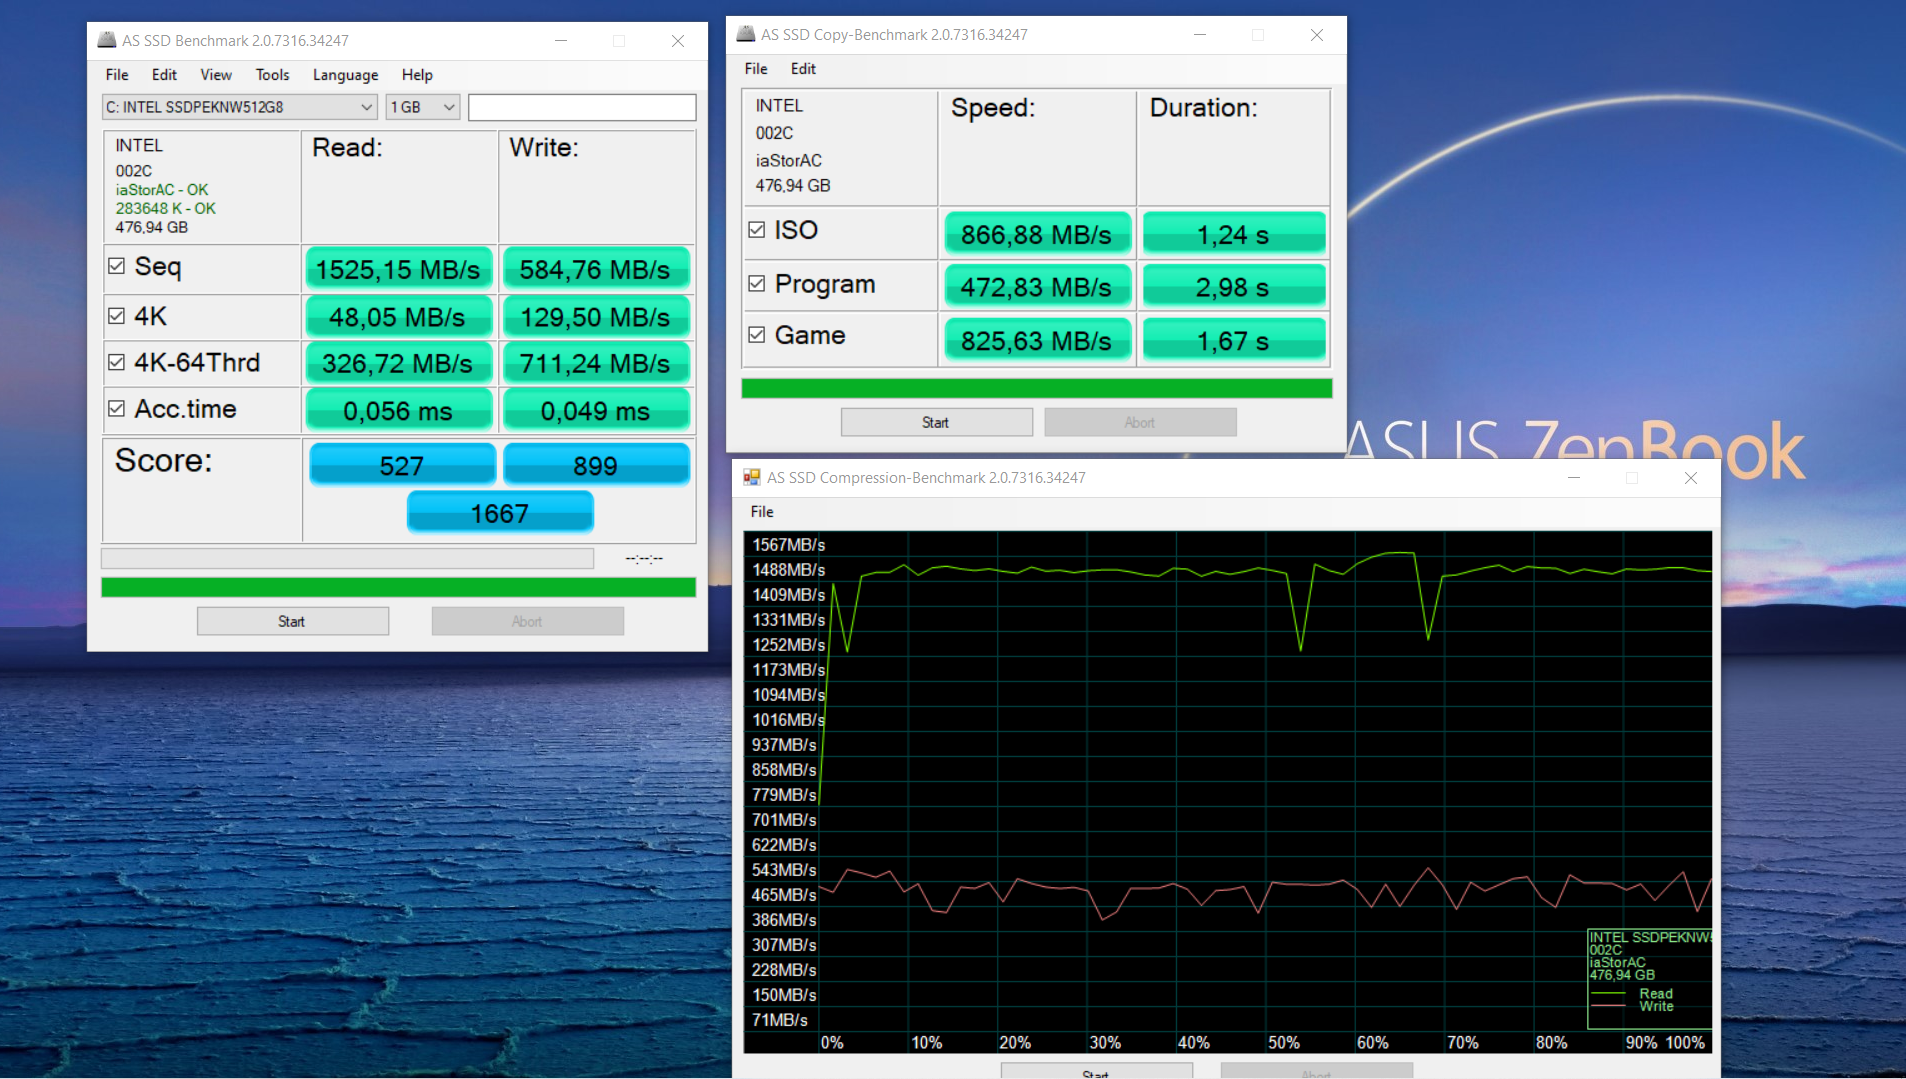This screenshot has height=1079, width=1906.
Task: Open the View menu
Action: click(216, 75)
